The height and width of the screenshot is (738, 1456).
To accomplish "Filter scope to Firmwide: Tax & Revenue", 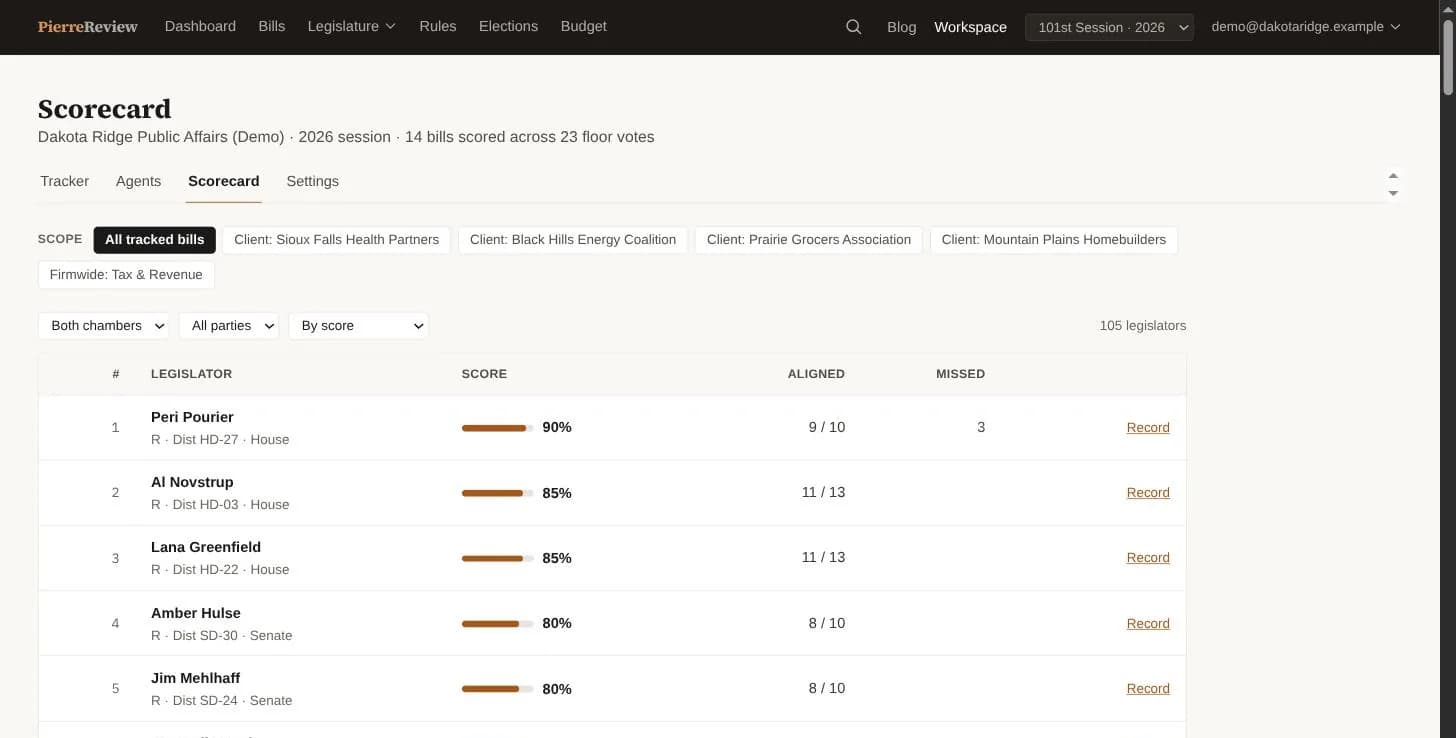I will point(126,275).
